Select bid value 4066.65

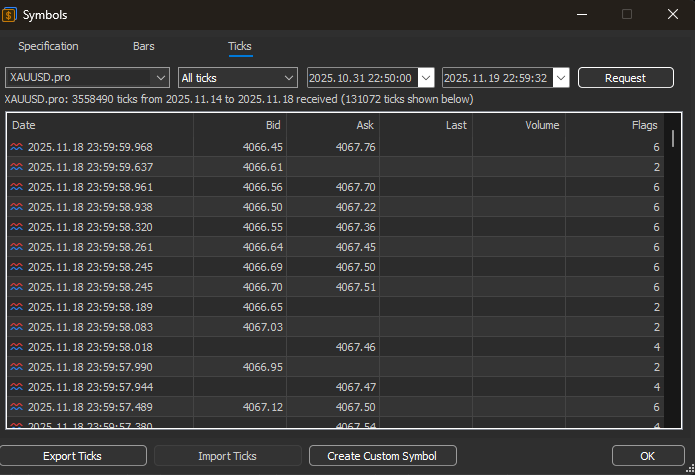(x=262, y=307)
